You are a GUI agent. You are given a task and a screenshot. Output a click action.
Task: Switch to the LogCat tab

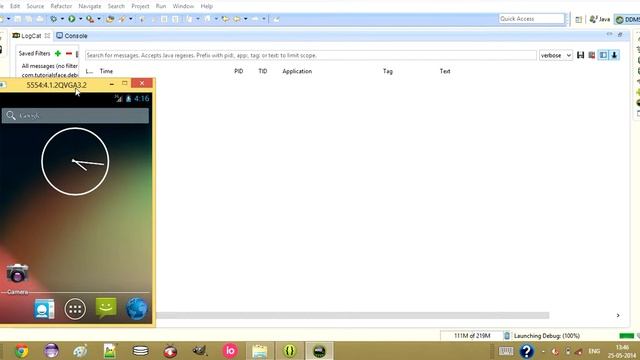point(31,36)
